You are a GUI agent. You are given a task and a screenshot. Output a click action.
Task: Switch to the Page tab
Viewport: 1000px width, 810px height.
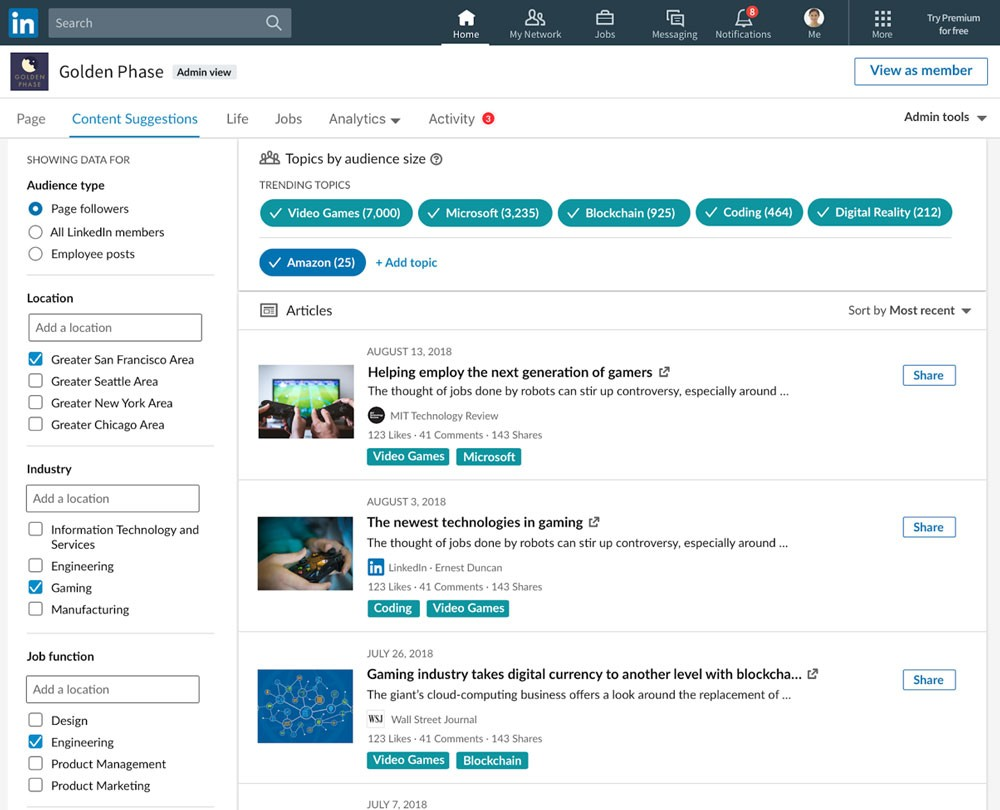pos(31,119)
